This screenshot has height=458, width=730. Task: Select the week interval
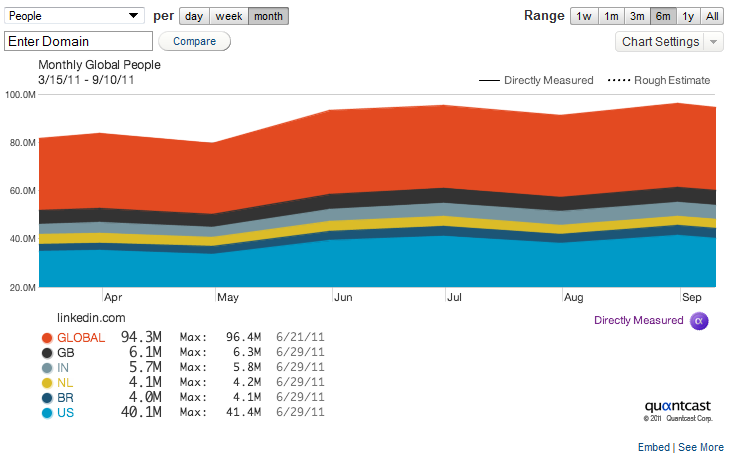coord(229,16)
